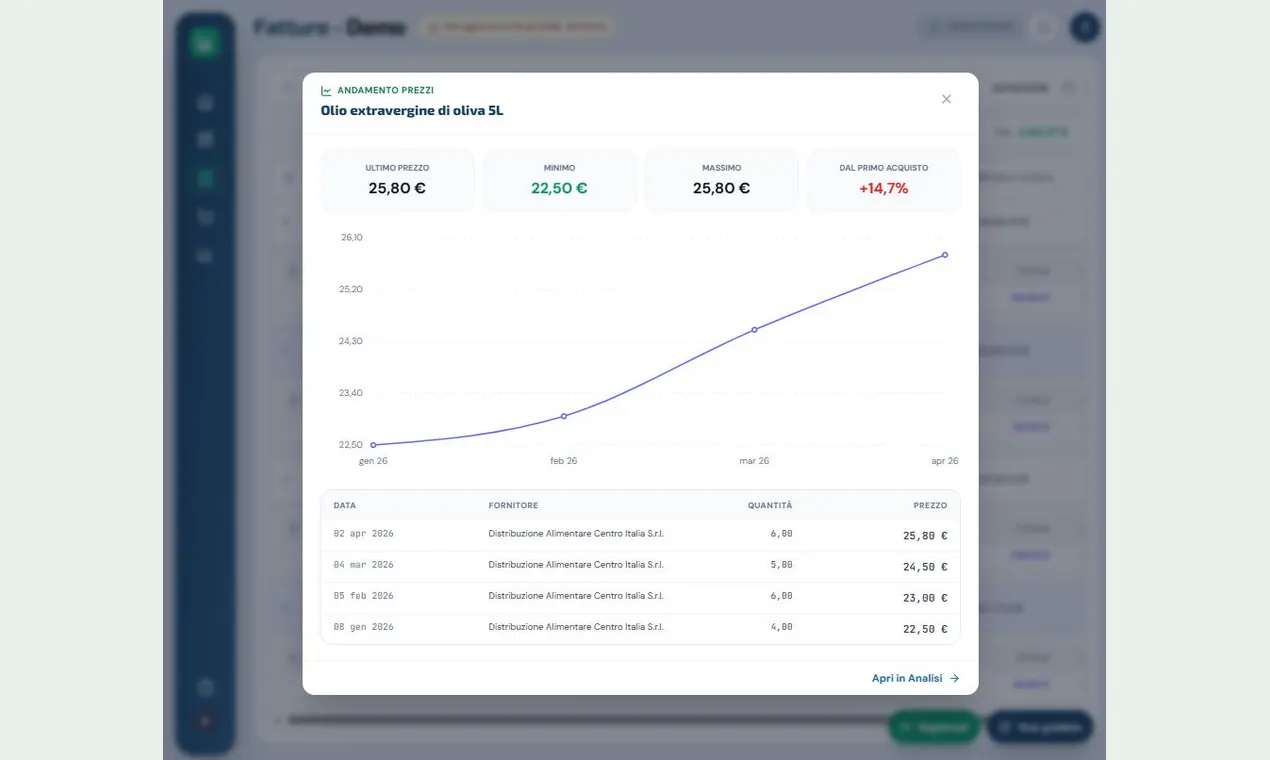Click the Minimo card showing 22,50 €
Image resolution: width=1270 pixels, height=760 pixels.
click(559, 180)
